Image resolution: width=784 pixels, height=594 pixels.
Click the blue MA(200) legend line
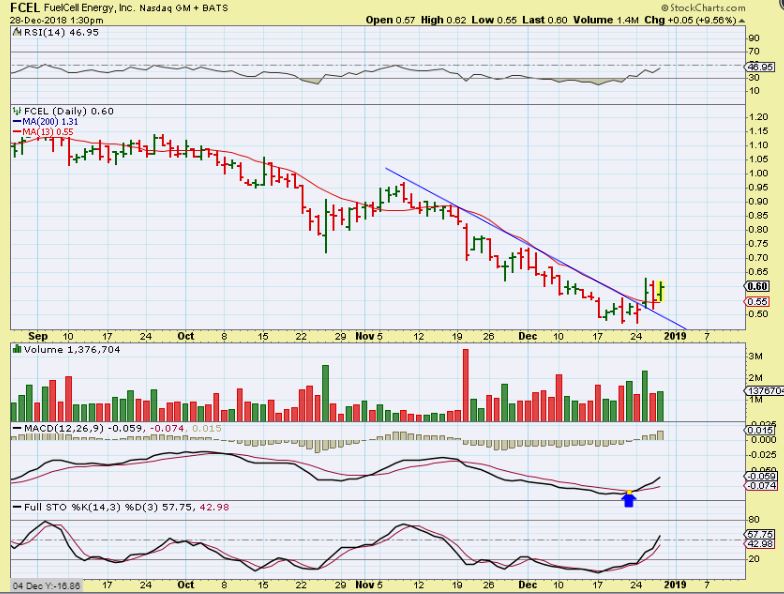[16, 122]
